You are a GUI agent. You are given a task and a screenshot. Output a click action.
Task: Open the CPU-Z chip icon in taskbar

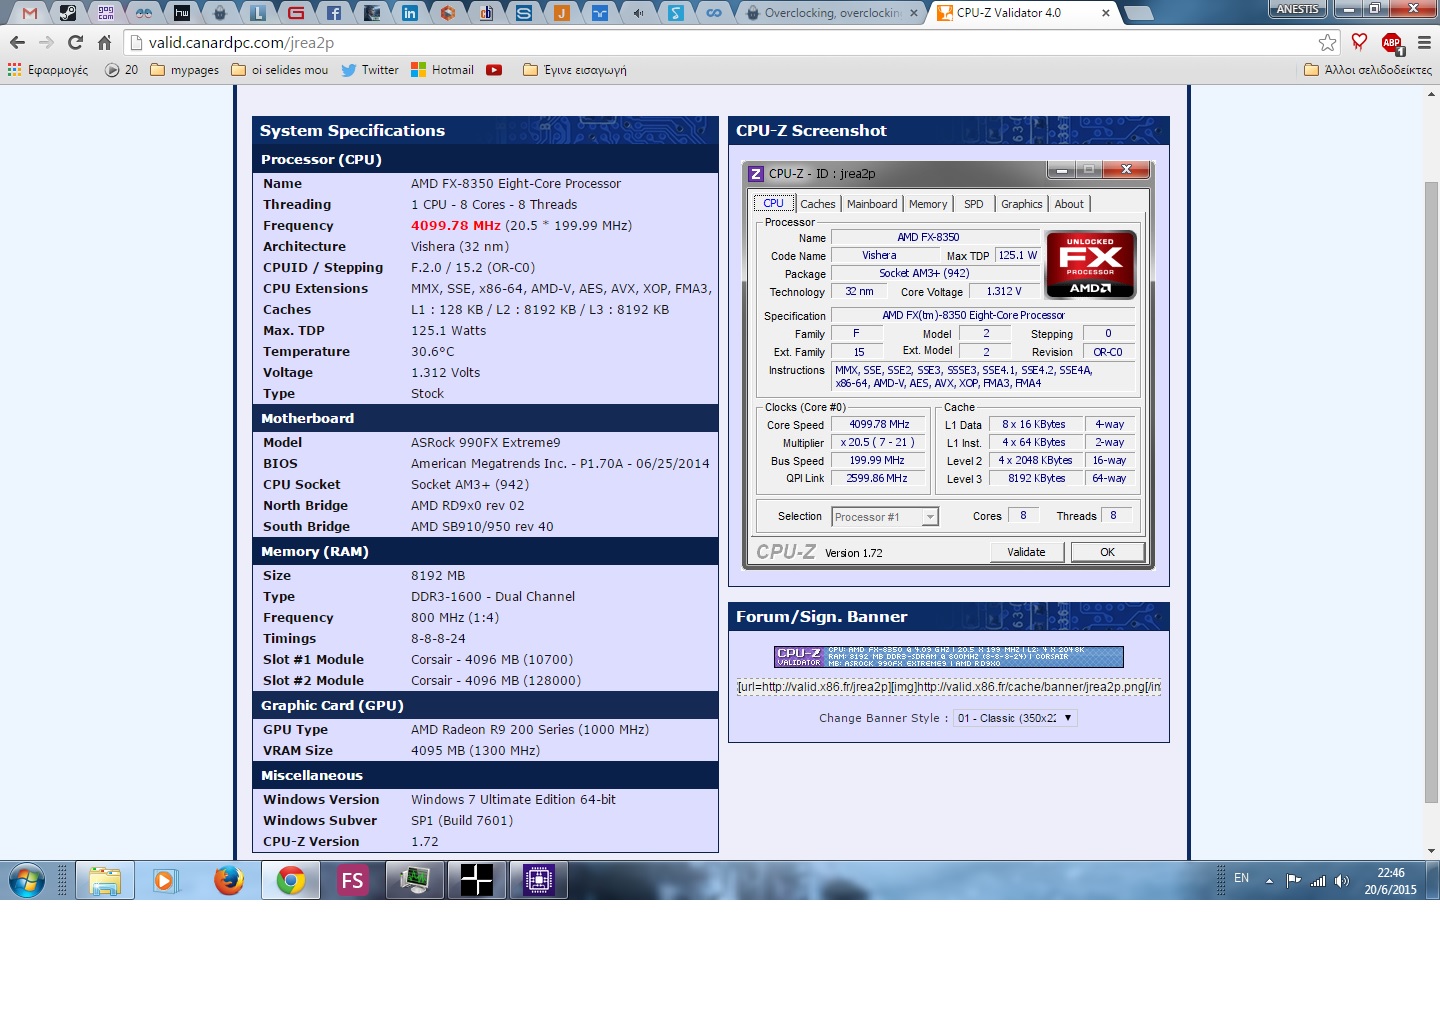(x=539, y=881)
